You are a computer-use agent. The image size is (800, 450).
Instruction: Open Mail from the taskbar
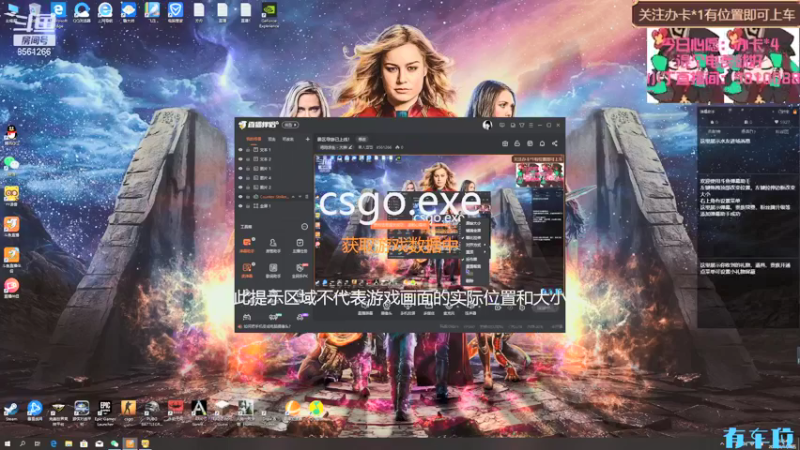tap(99, 444)
